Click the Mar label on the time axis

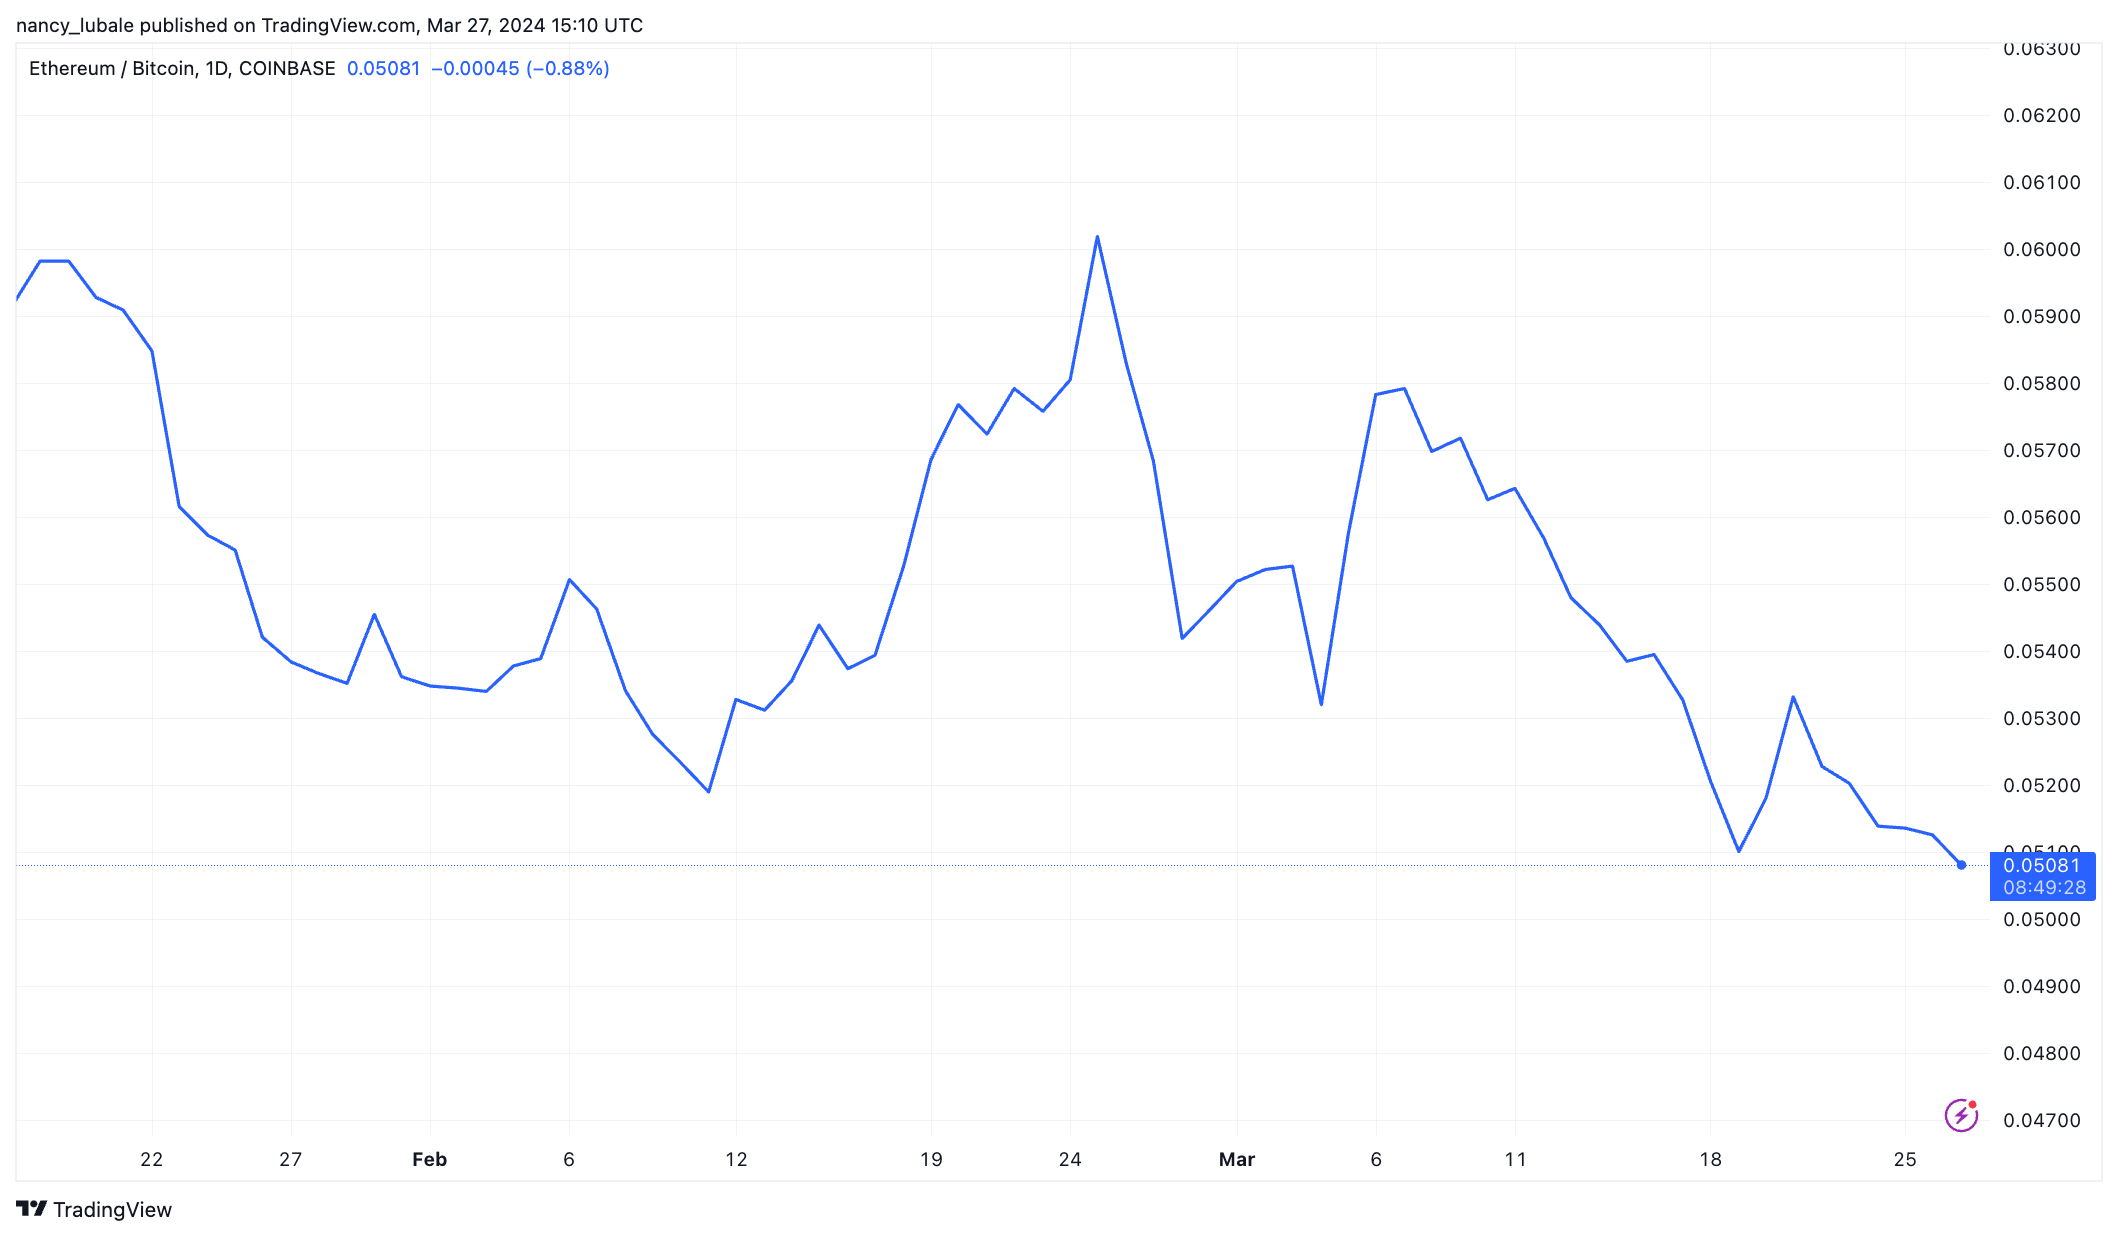[x=1236, y=1159]
